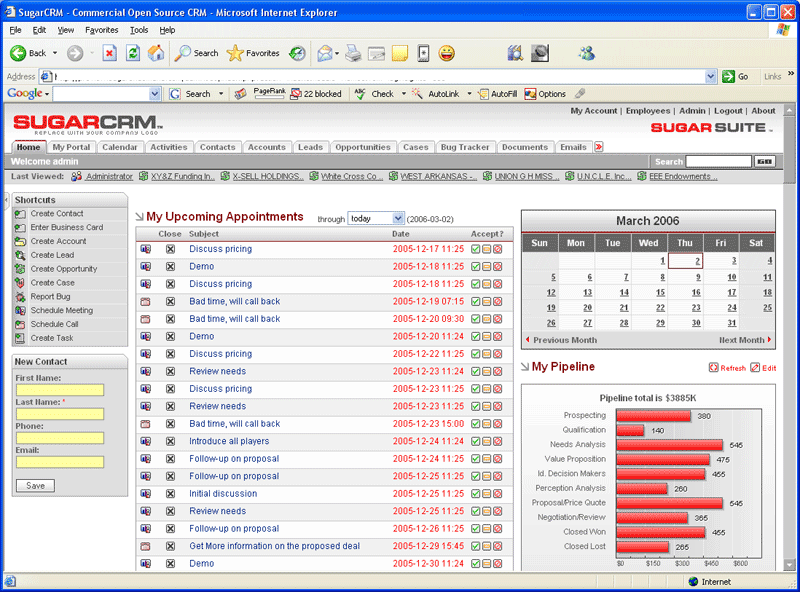Open Google toolbar Options
Image resolution: width=800 pixels, height=592 pixels.
(x=545, y=94)
